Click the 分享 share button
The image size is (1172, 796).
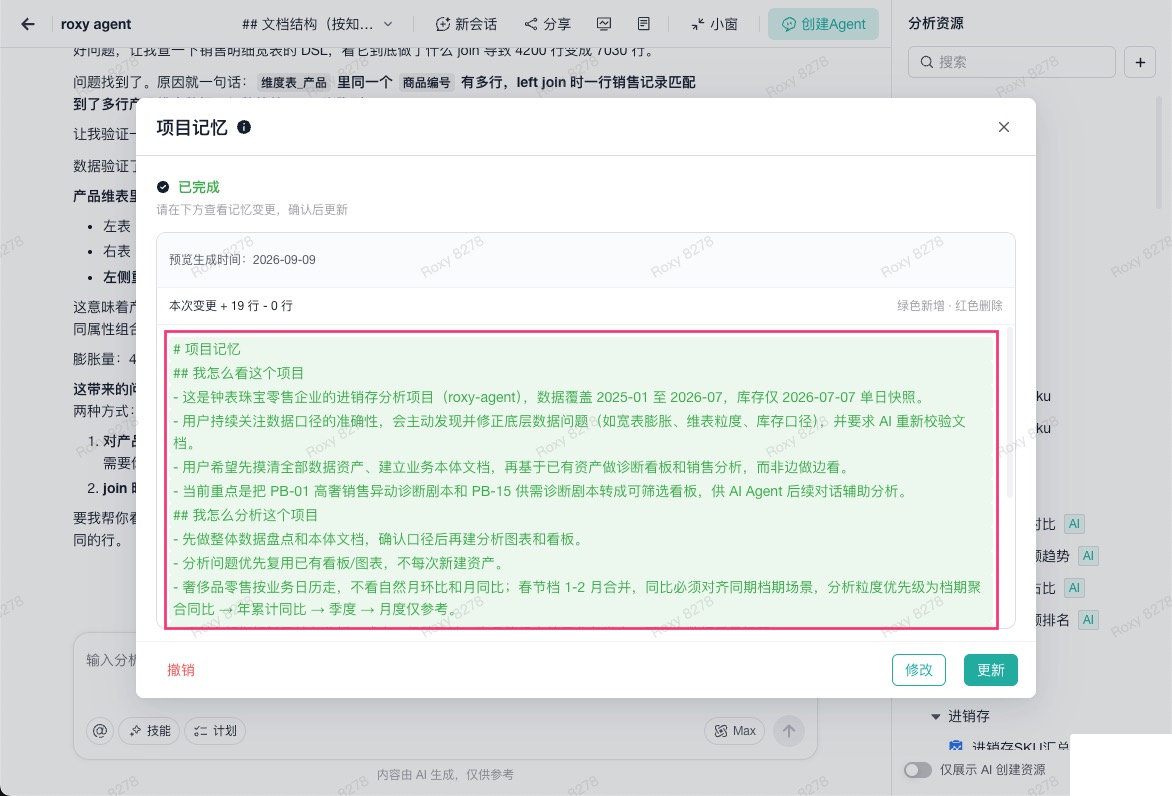[548, 24]
